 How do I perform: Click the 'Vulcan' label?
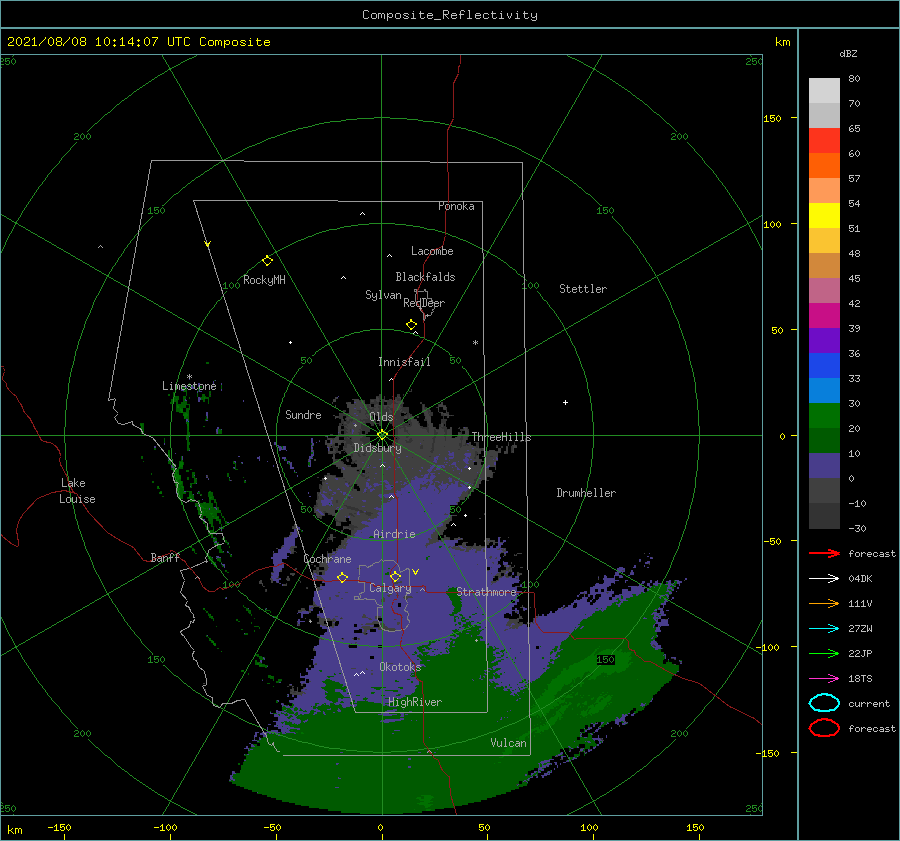509,743
